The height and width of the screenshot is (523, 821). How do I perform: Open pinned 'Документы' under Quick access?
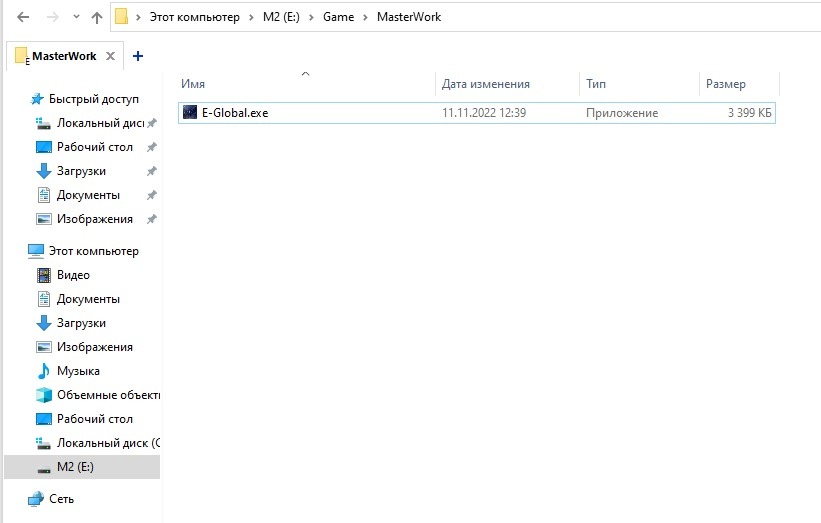88,195
